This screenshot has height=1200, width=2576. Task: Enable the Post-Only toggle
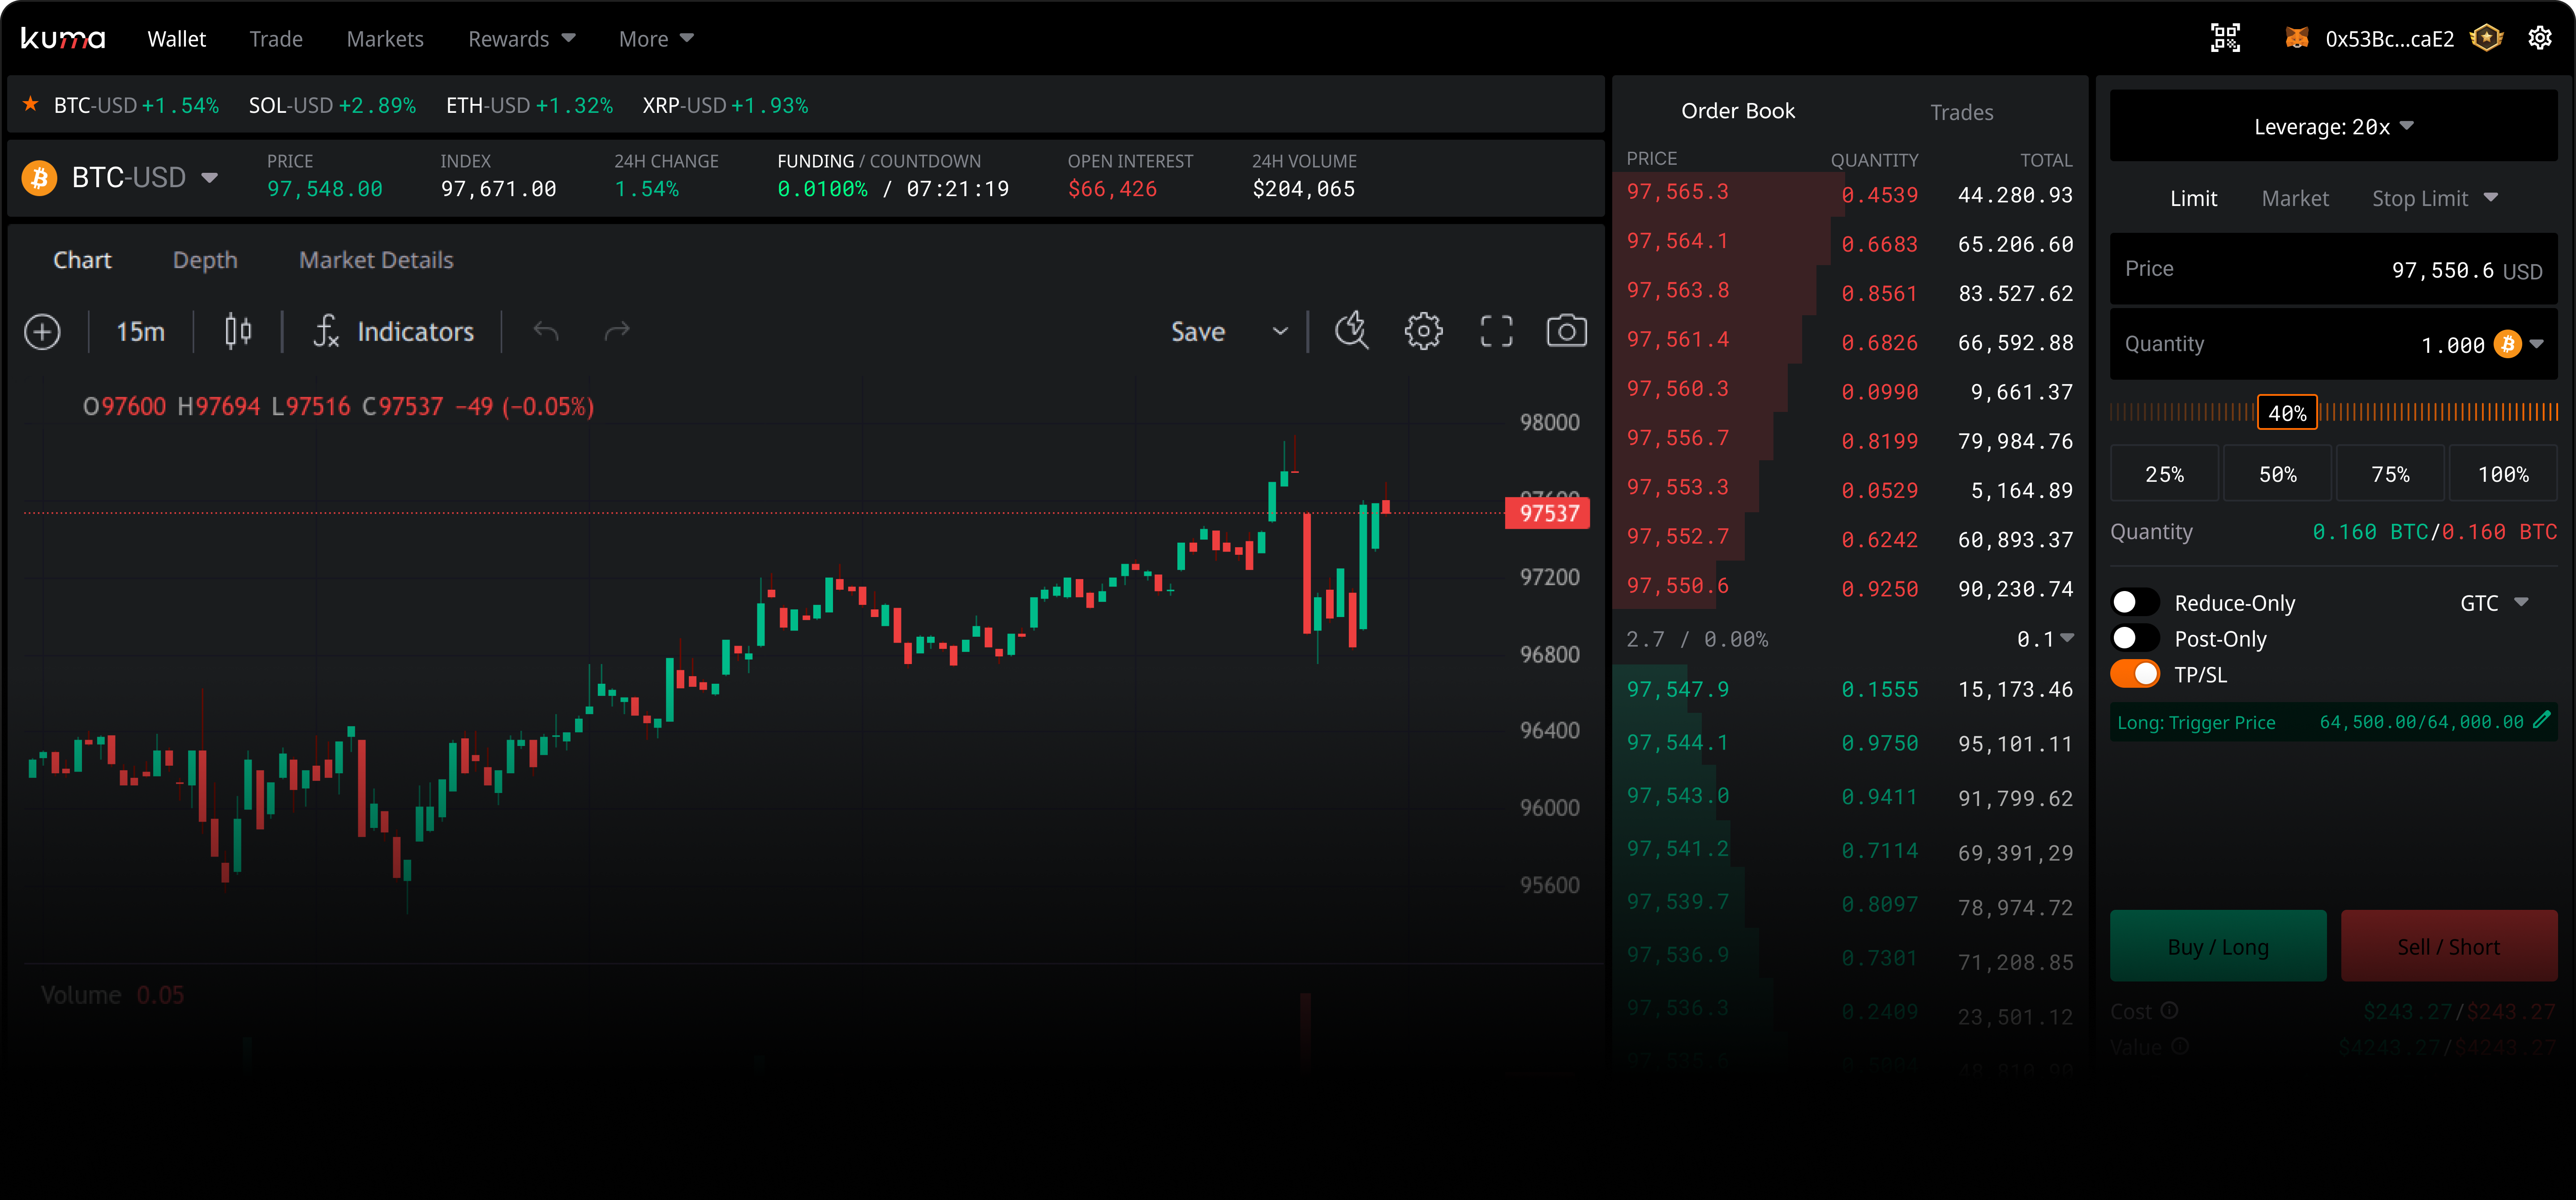click(2135, 638)
